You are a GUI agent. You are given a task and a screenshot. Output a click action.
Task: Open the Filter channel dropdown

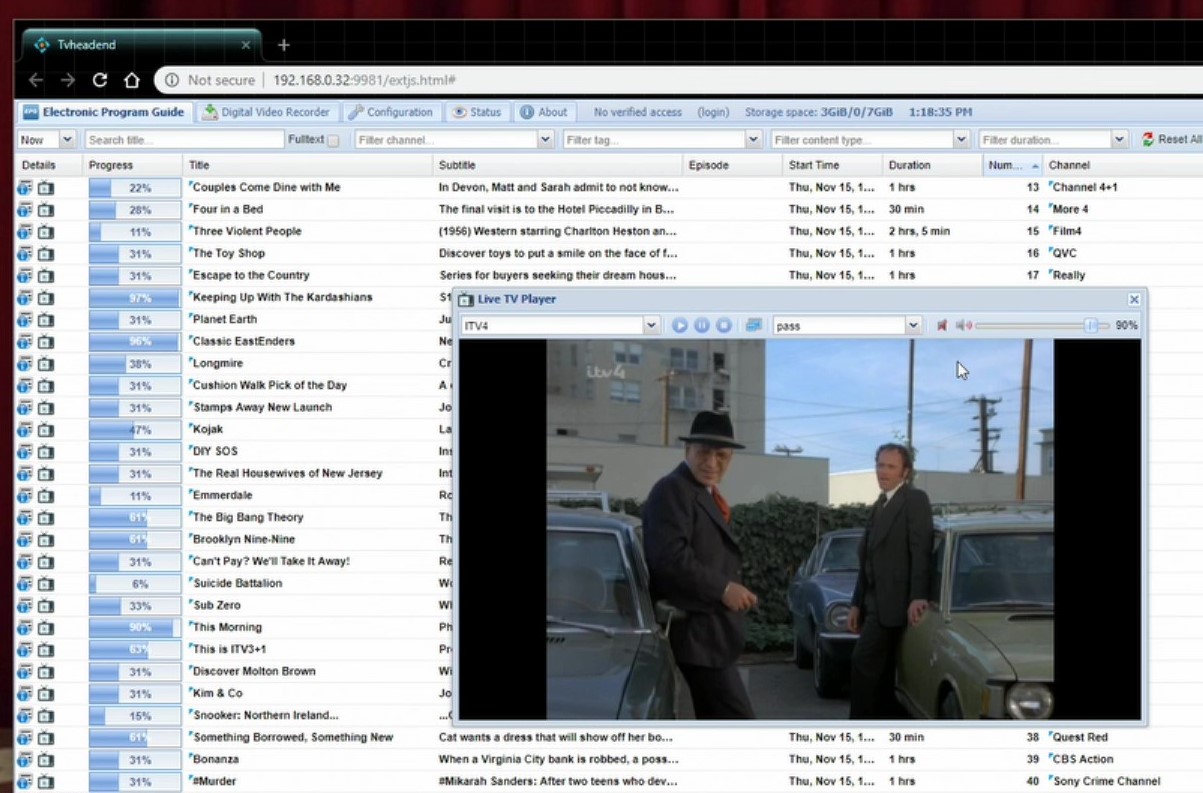pyautogui.click(x=545, y=140)
